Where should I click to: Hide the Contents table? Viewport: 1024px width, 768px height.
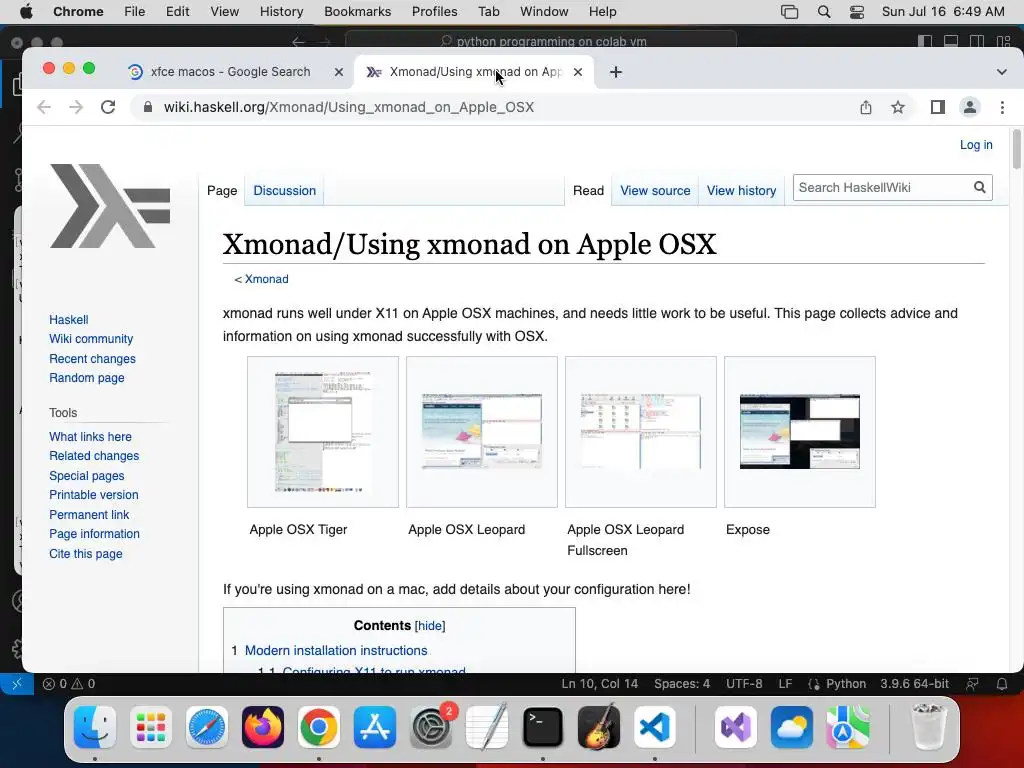(x=430, y=626)
